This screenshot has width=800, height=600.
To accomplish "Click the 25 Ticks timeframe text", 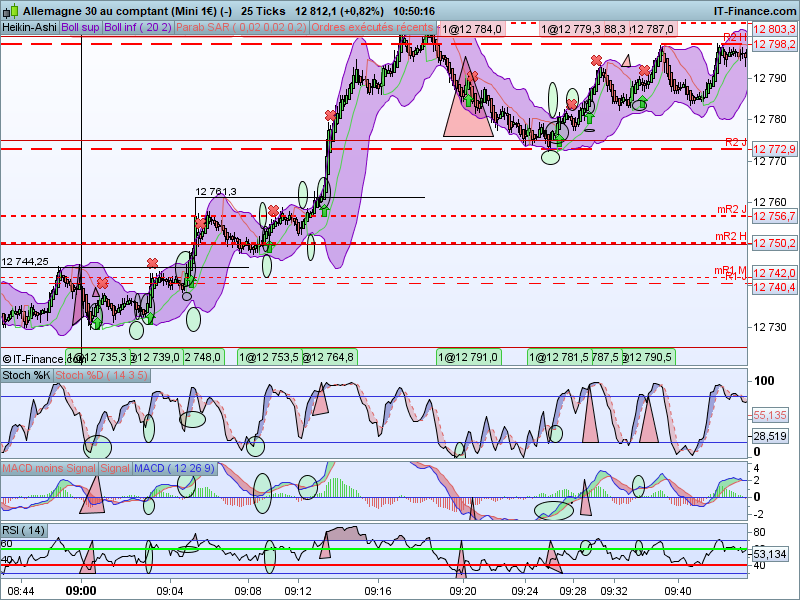I will (263, 11).
